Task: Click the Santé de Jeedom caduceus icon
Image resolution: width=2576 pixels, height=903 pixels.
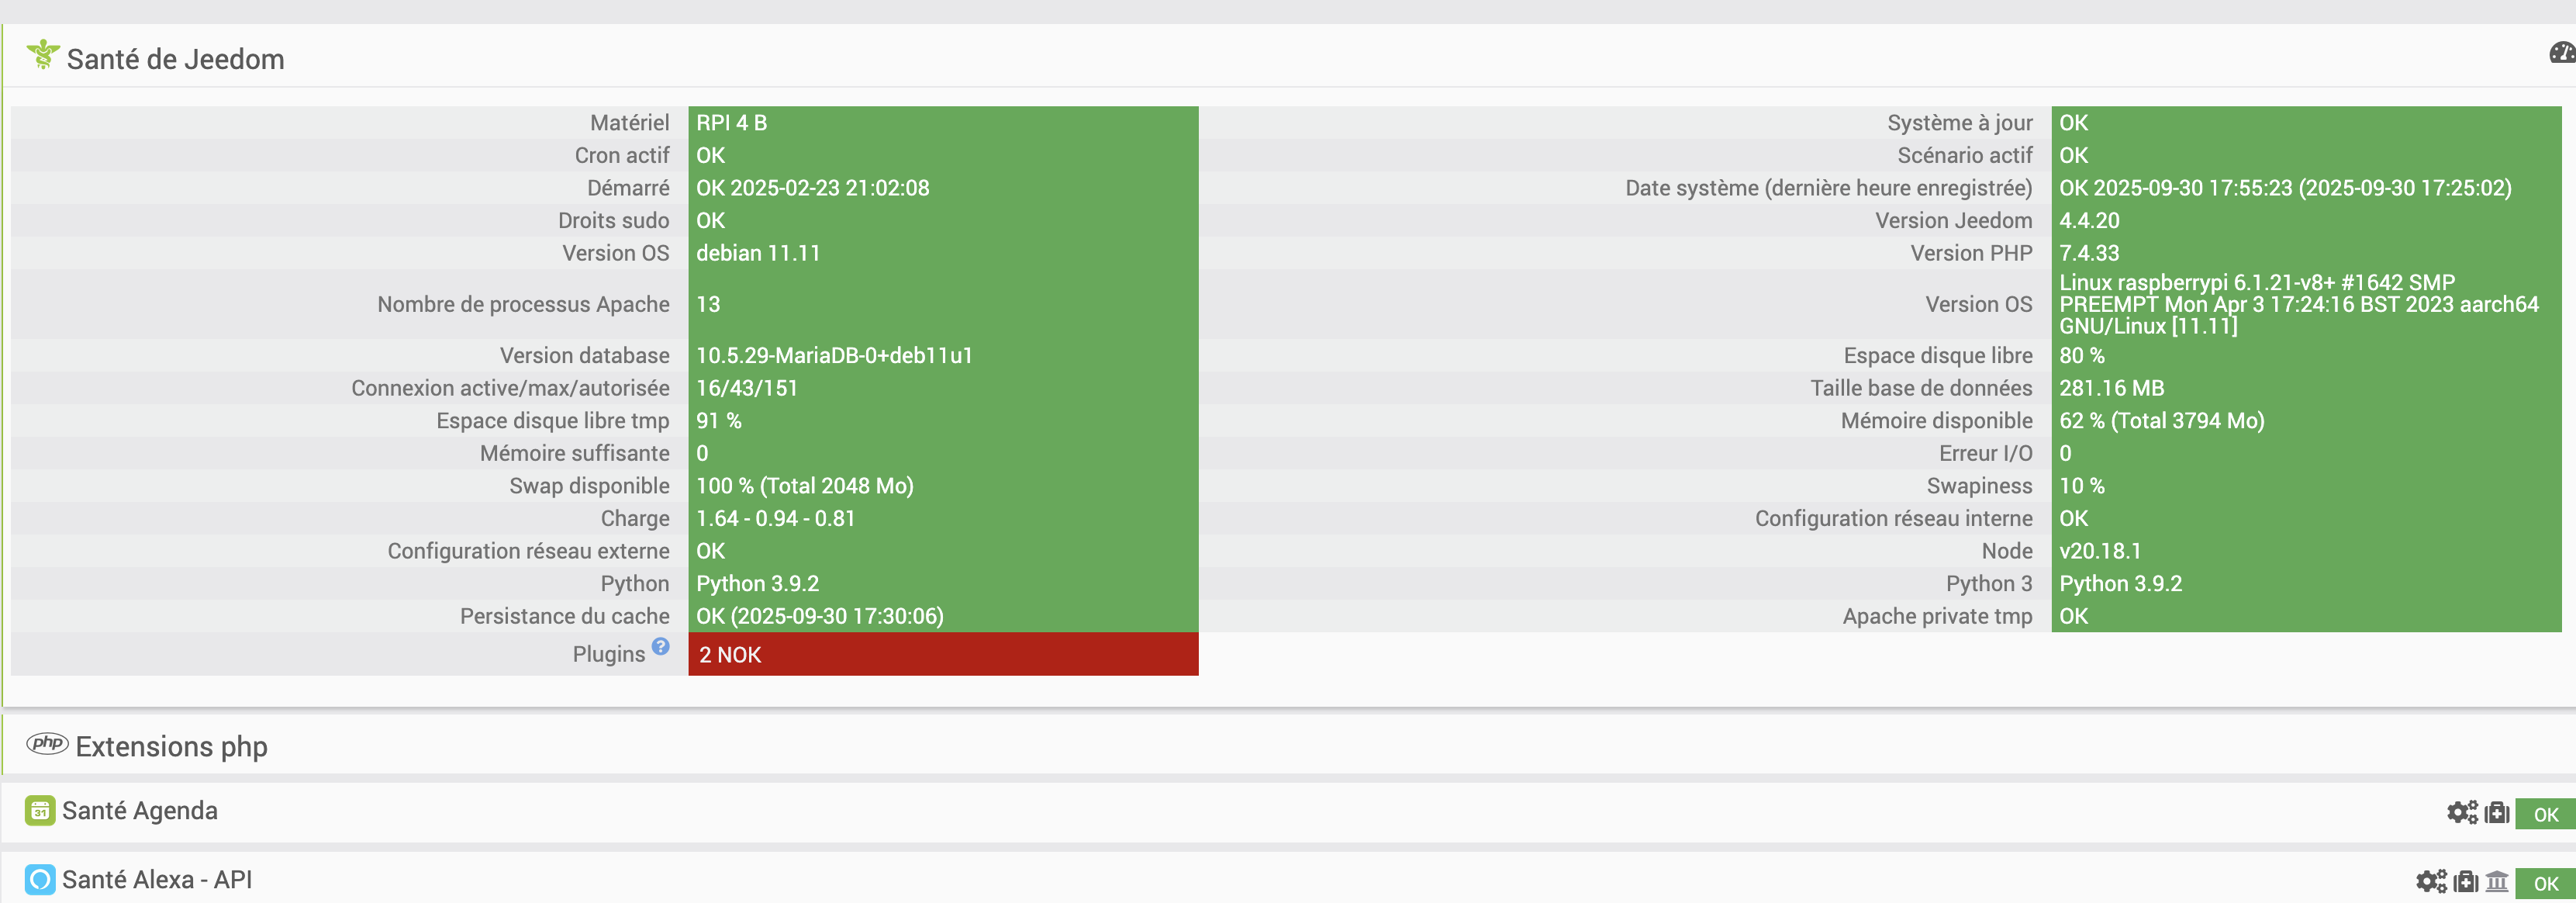Action: [x=43, y=54]
